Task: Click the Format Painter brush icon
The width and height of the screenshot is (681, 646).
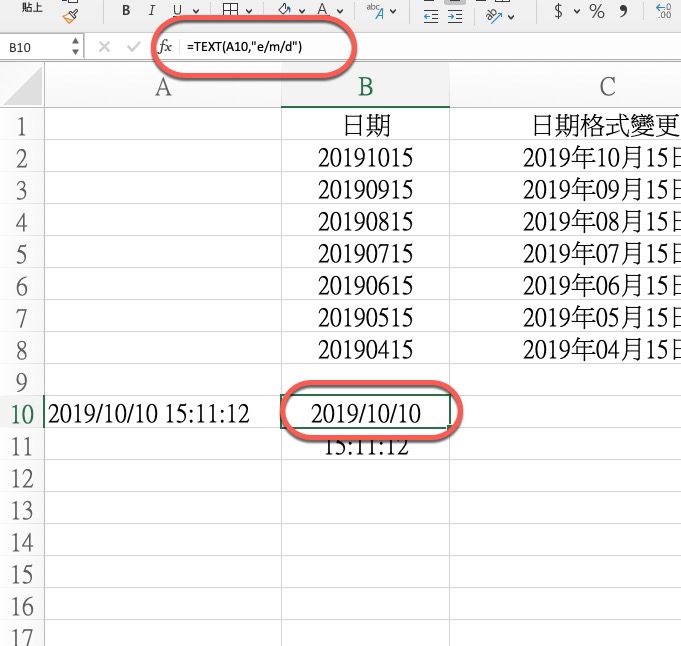Action: pyautogui.click(x=70, y=16)
